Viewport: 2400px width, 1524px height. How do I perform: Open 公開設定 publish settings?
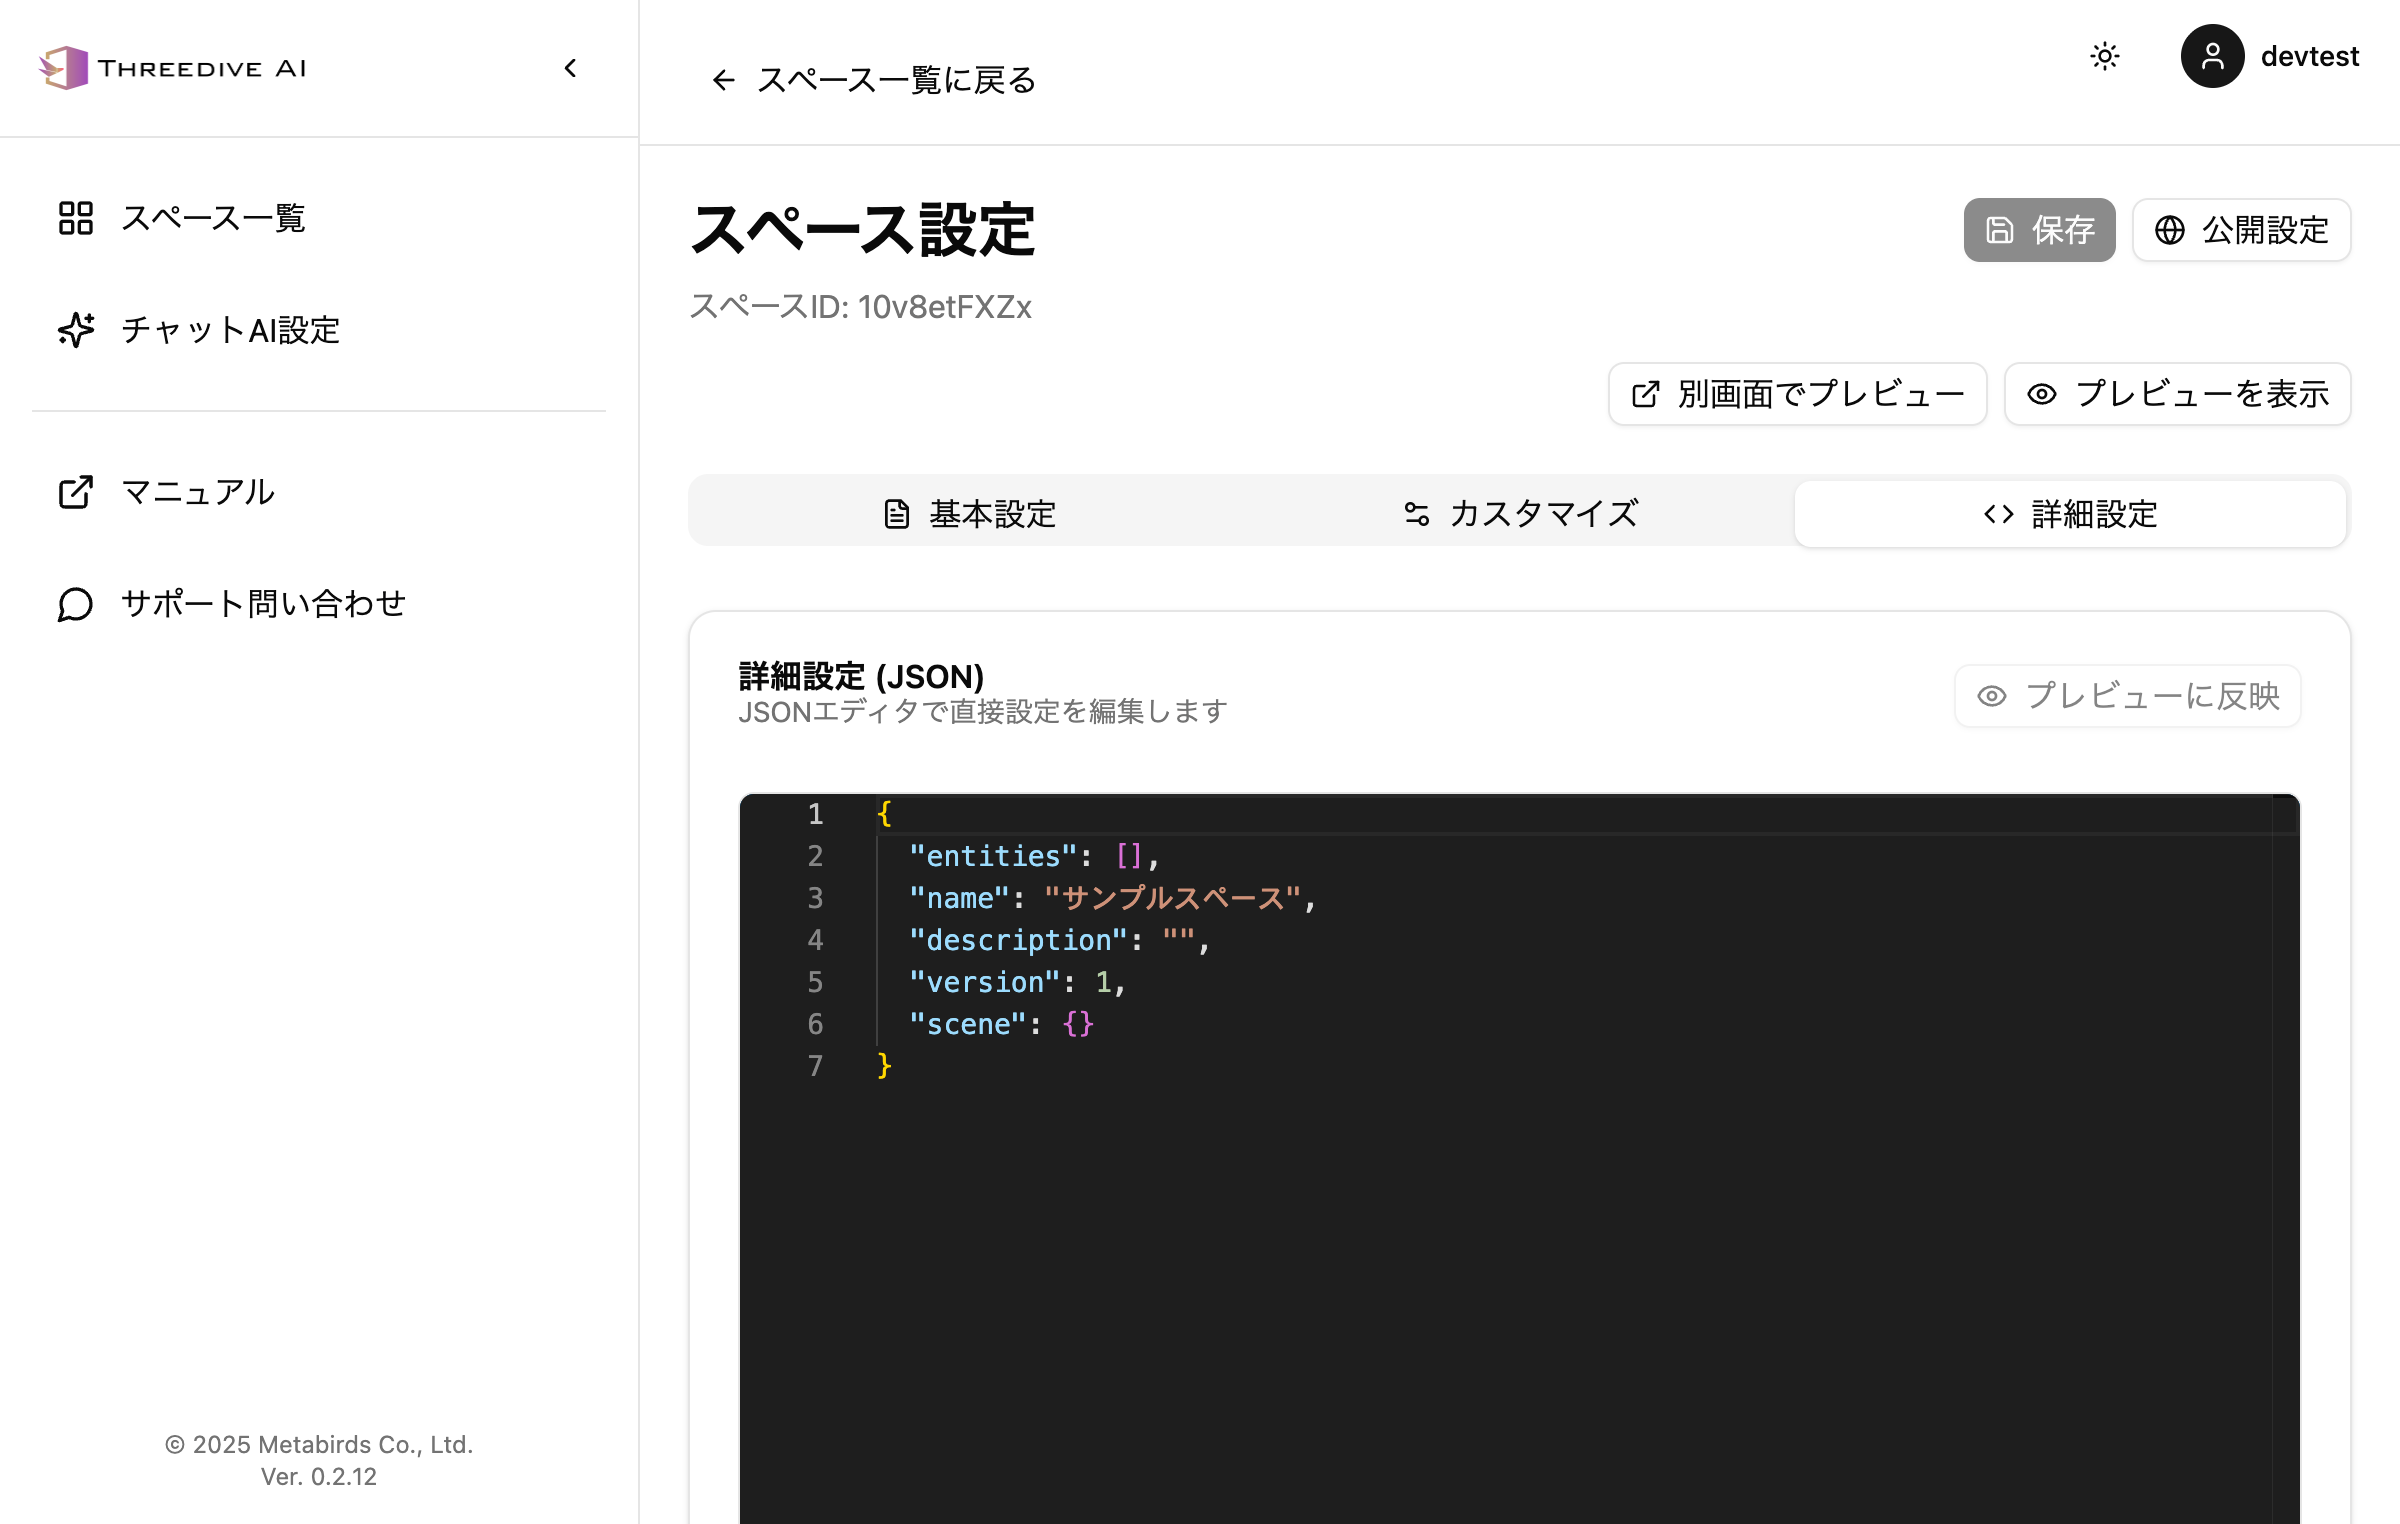[2241, 230]
